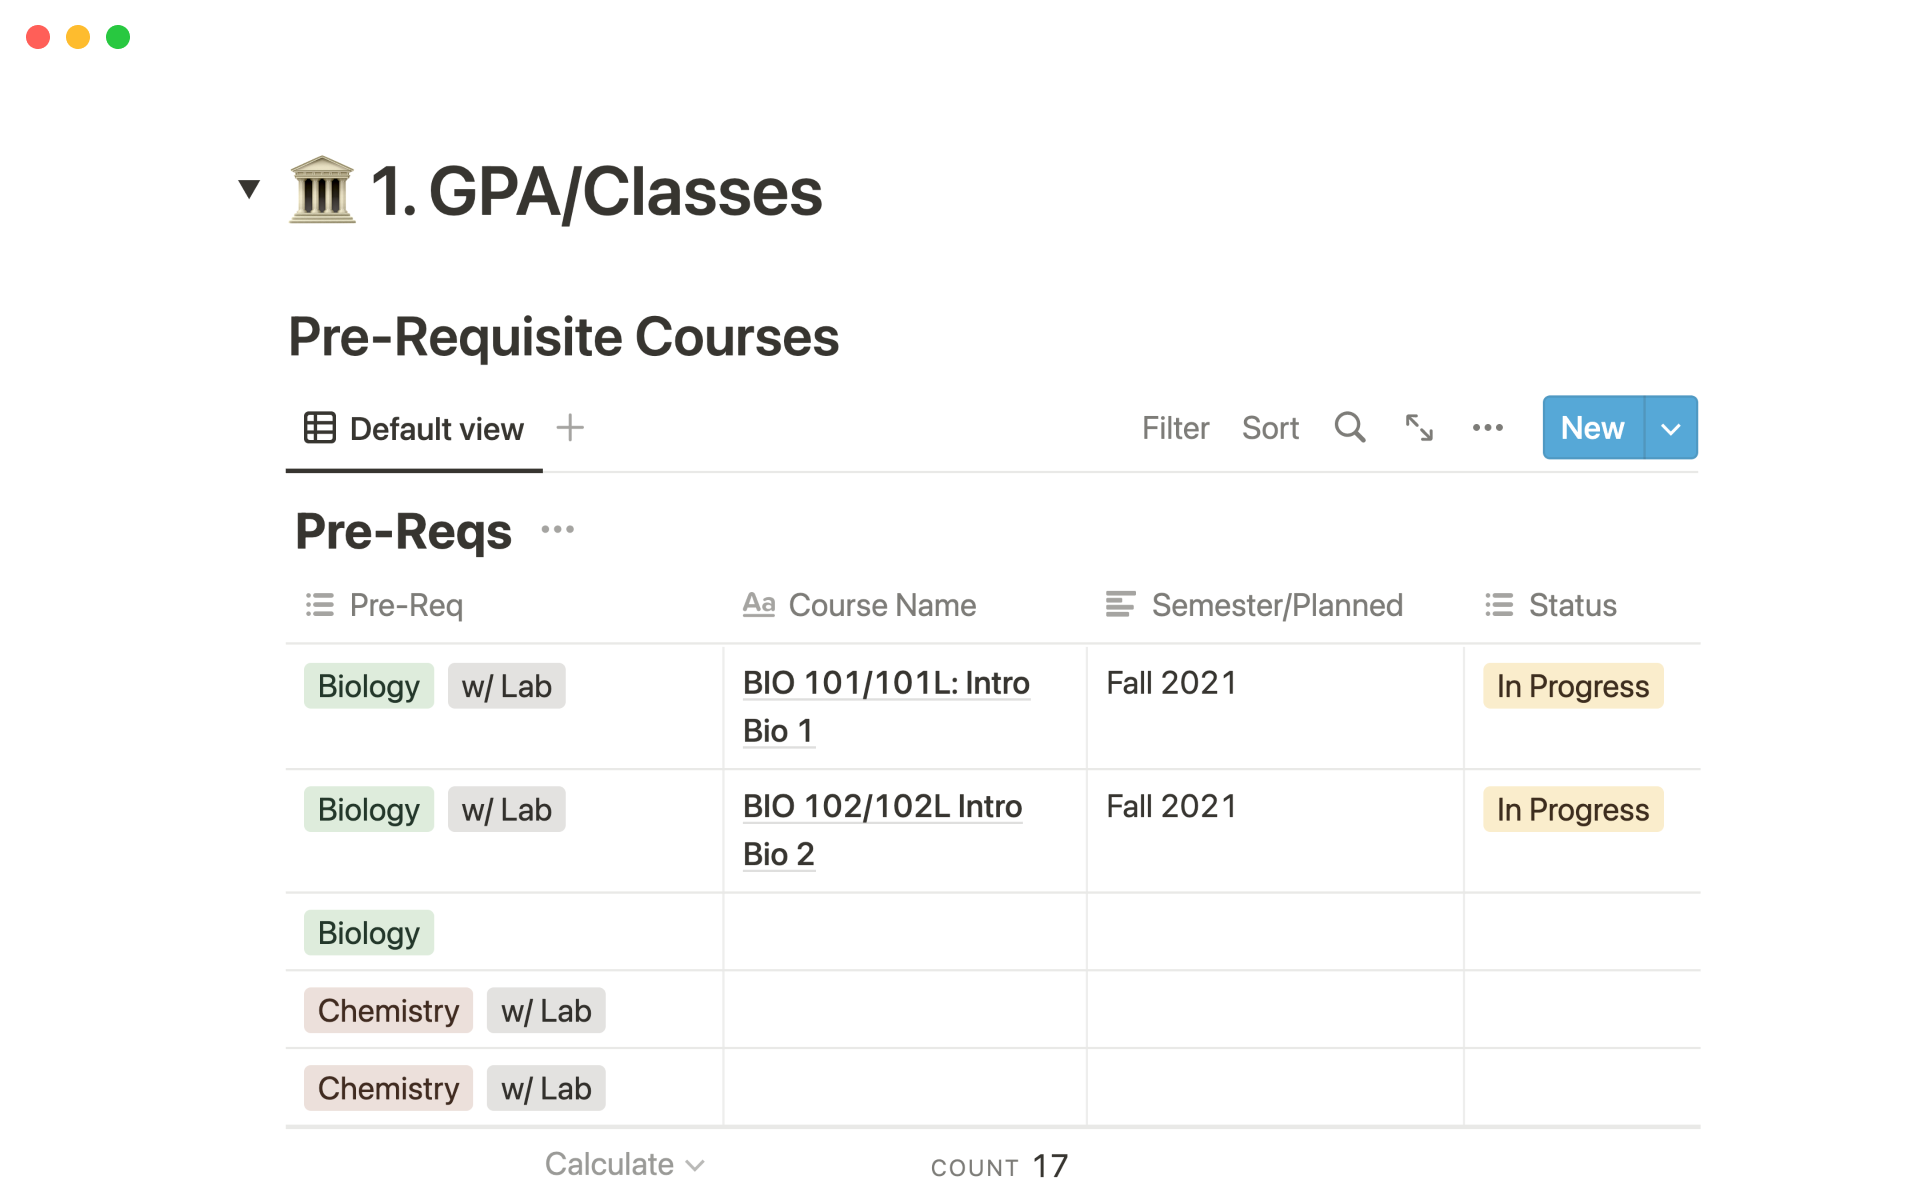Open the database three-dot options menu

click(x=1487, y=428)
